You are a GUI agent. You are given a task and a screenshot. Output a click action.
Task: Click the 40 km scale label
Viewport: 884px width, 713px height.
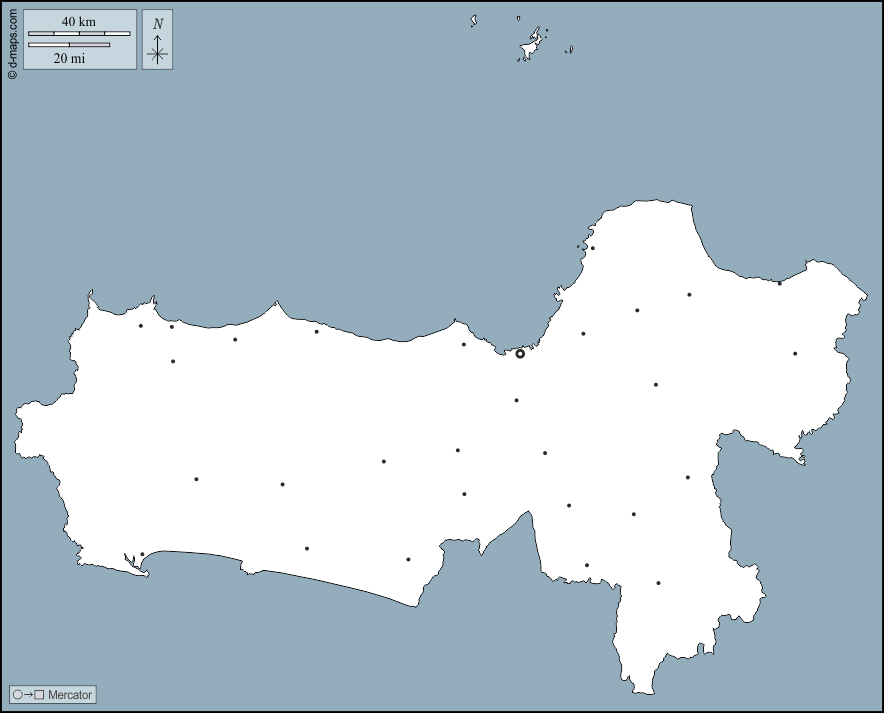(79, 22)
